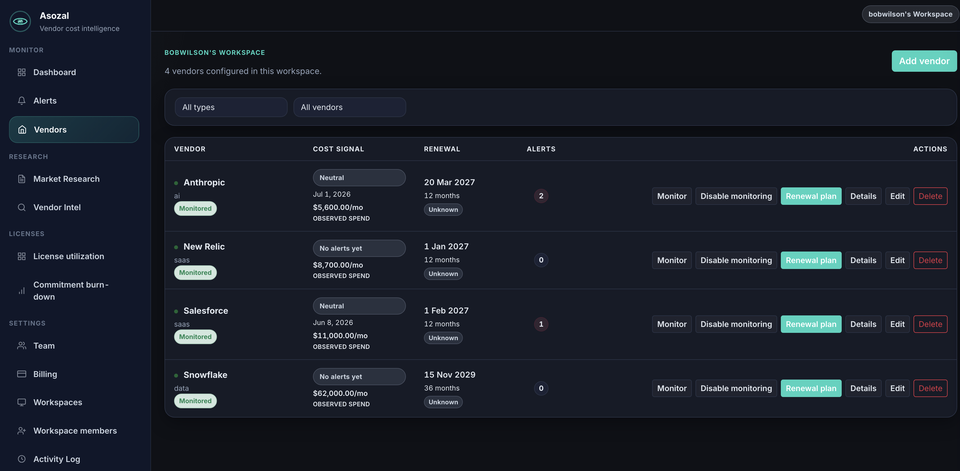Click the New Relic vendor name
Viewport: 960px width, 471px height.
click(x=204, y=247)
